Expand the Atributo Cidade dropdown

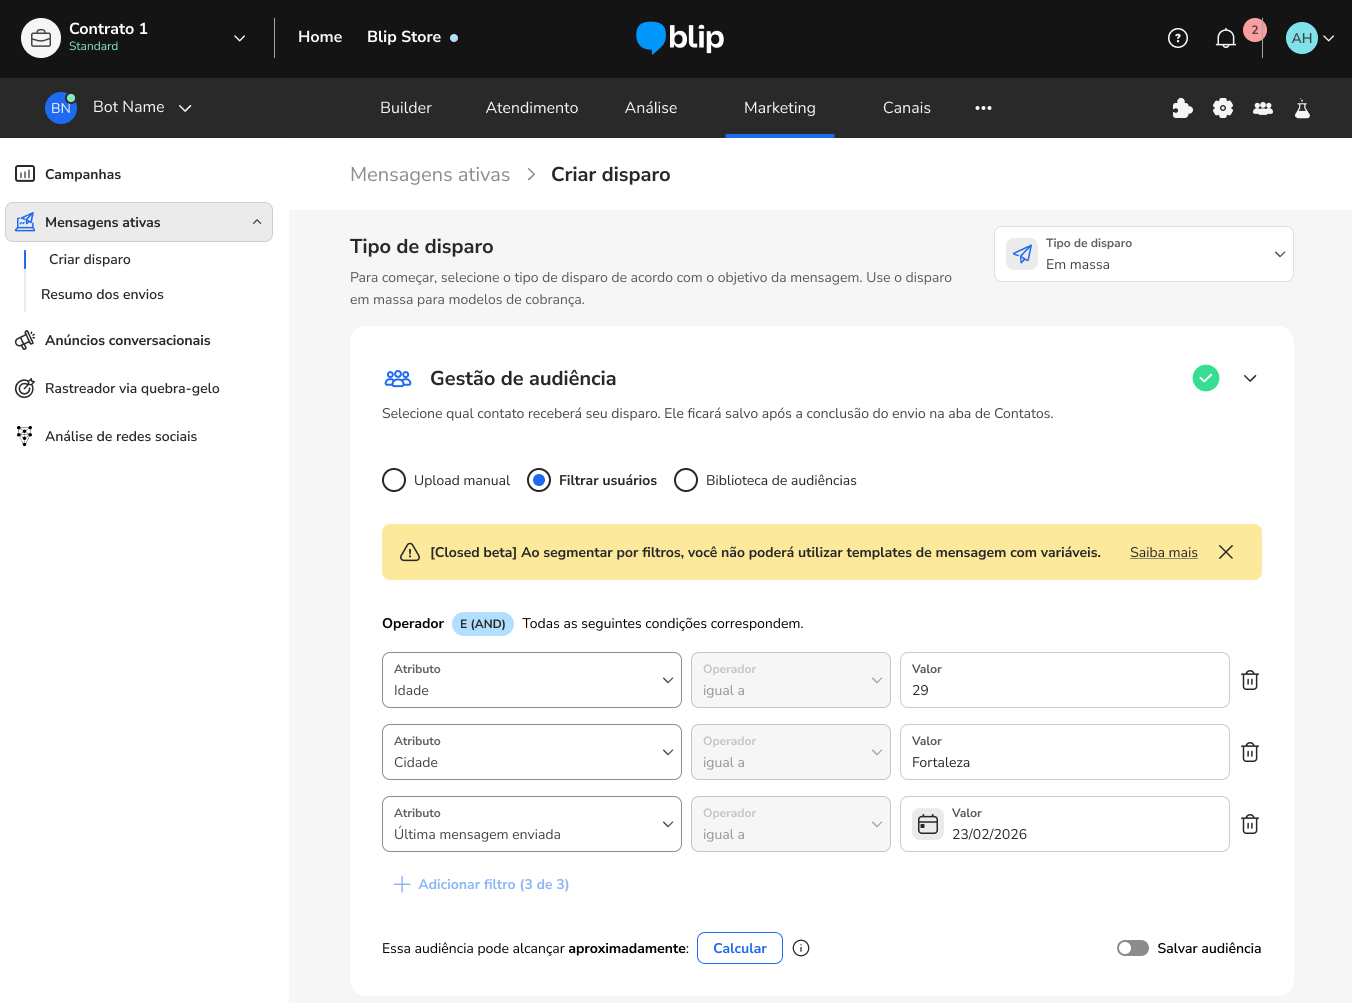(531, 752)
